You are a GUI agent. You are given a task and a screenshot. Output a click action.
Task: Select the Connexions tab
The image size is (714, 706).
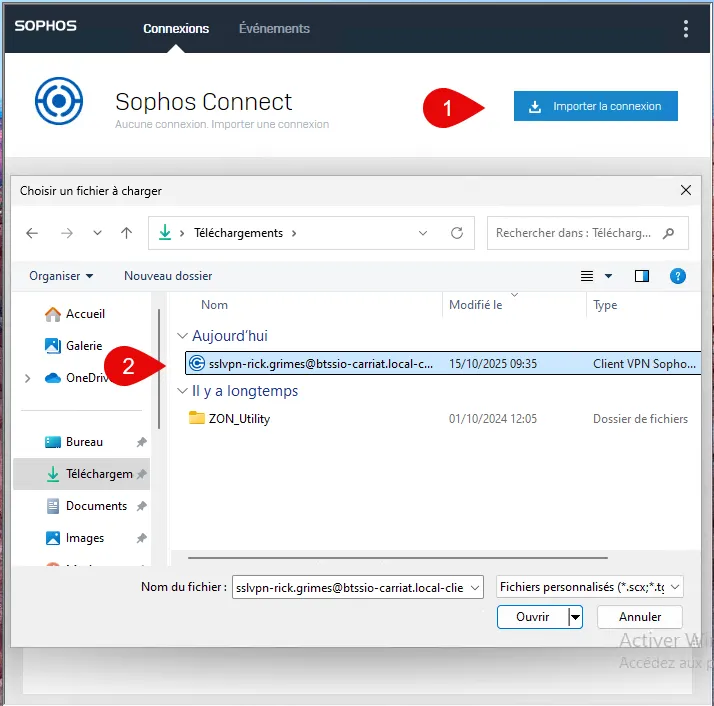176,28
